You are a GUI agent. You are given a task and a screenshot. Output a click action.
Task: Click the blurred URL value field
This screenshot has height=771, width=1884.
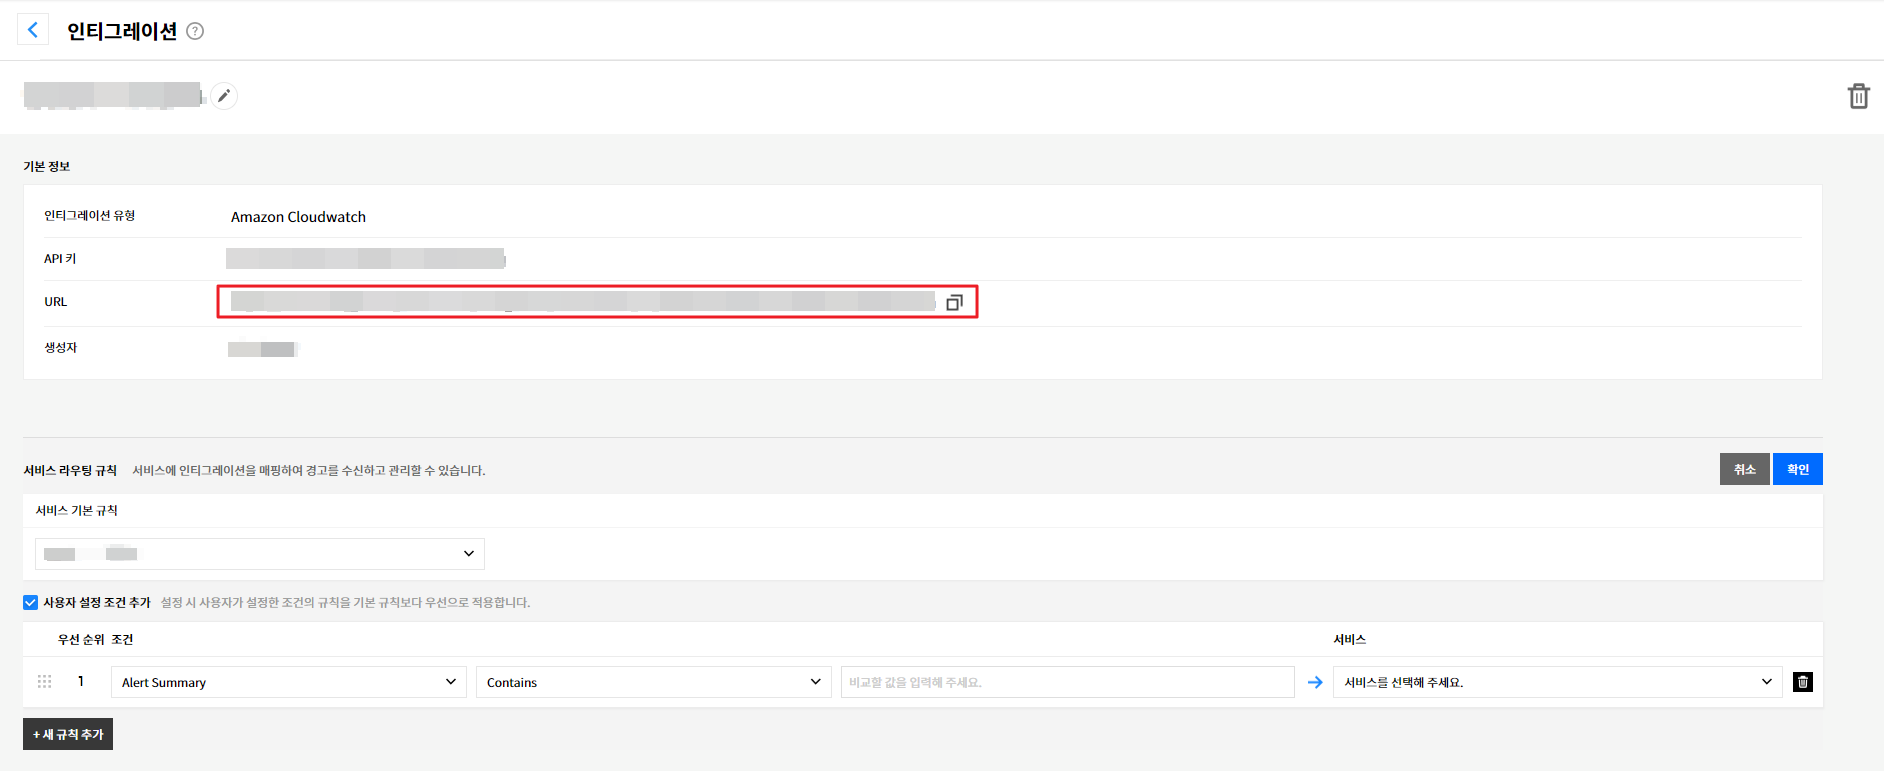[582, 301]
